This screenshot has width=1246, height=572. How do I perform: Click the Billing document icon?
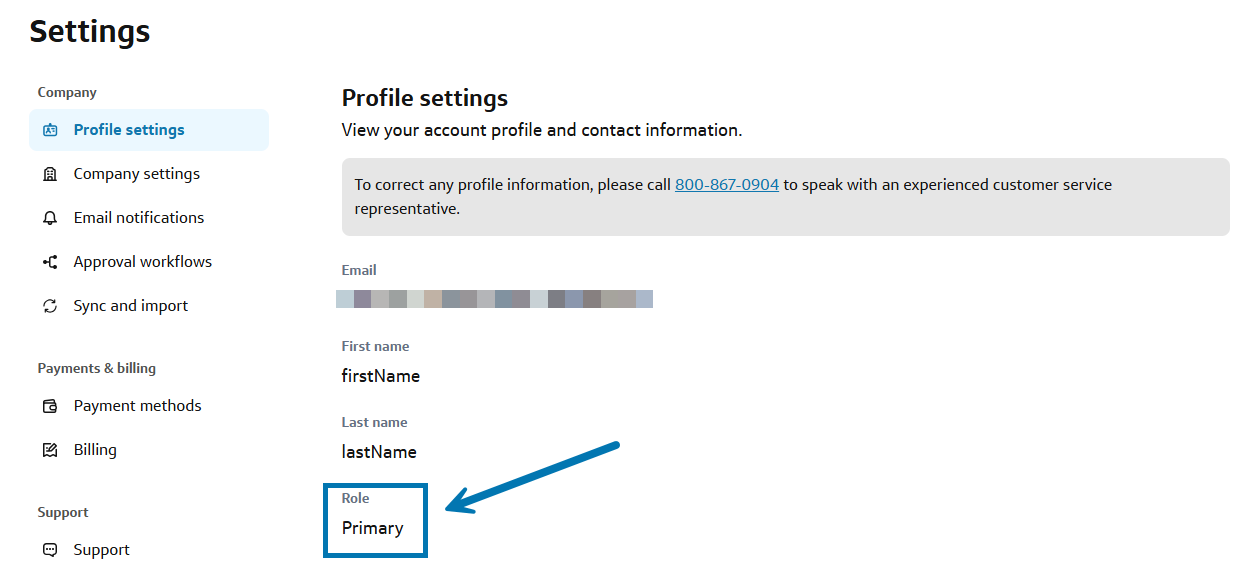coord(50,450)
